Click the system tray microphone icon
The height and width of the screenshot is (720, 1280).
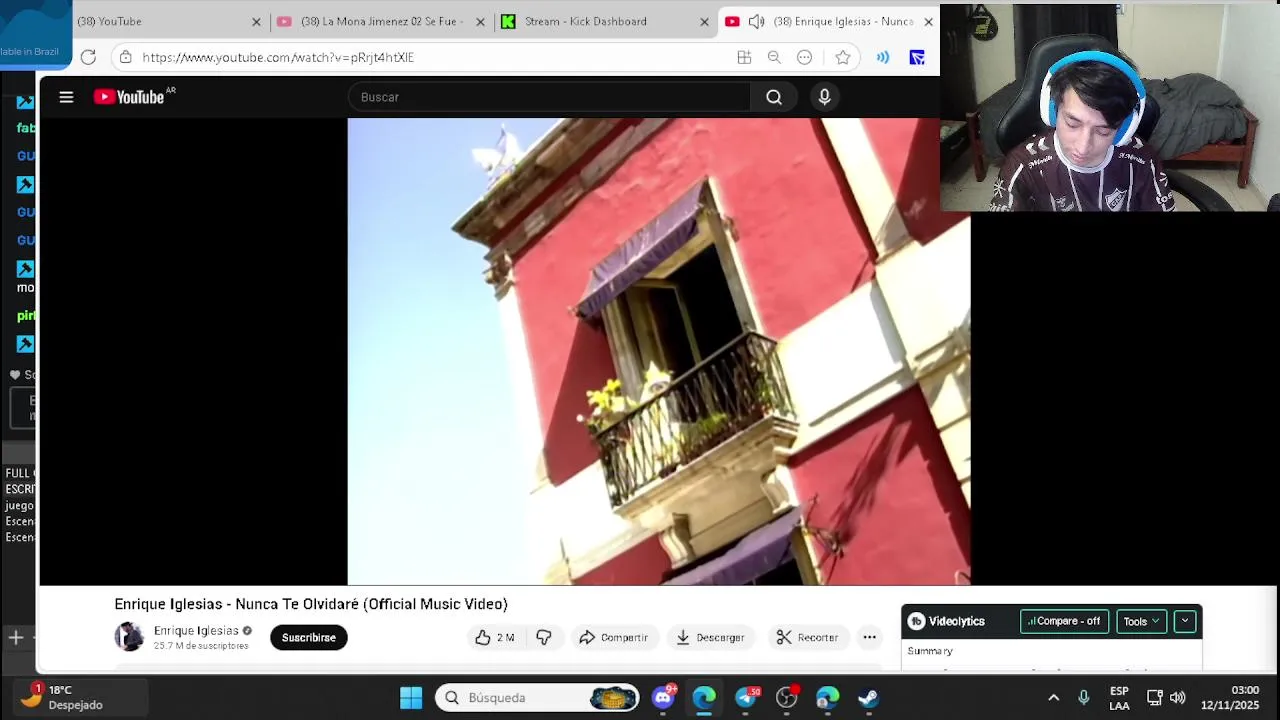1083,698
